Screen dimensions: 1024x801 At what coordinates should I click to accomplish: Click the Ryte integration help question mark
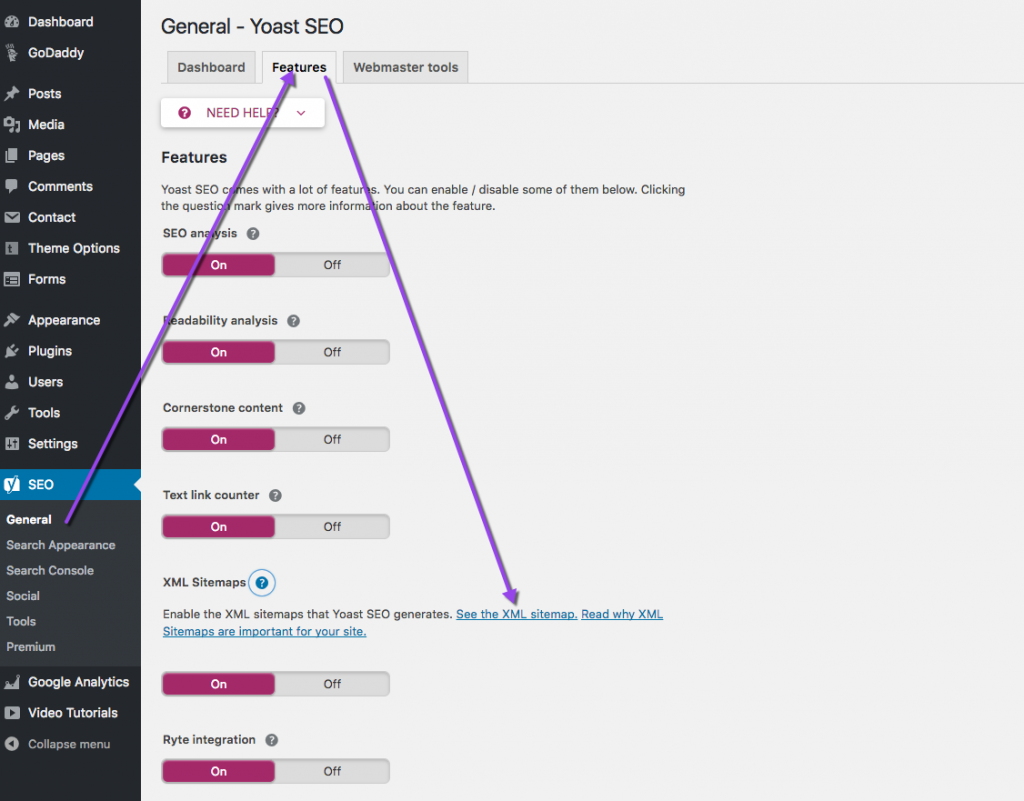tap(271, 740)
